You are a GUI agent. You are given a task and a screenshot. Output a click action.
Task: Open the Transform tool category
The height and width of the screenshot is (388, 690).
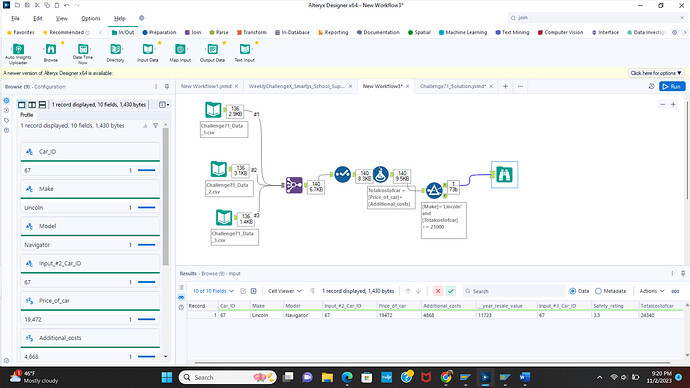pos(251,32)
